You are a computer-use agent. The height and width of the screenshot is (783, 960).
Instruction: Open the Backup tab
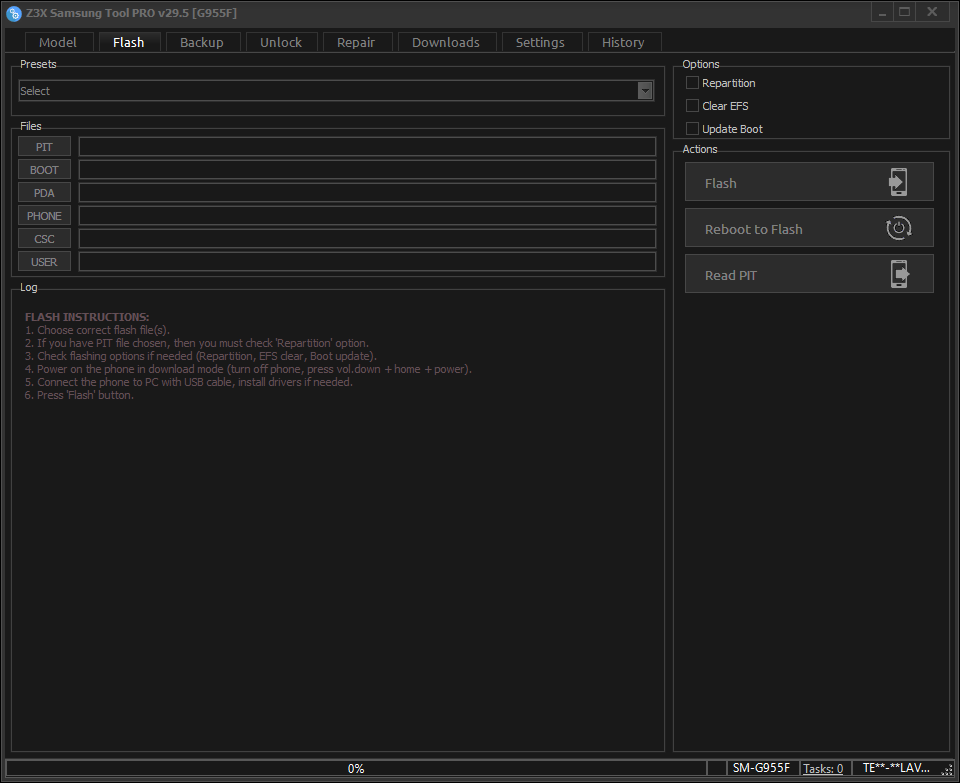click(203, 42)
